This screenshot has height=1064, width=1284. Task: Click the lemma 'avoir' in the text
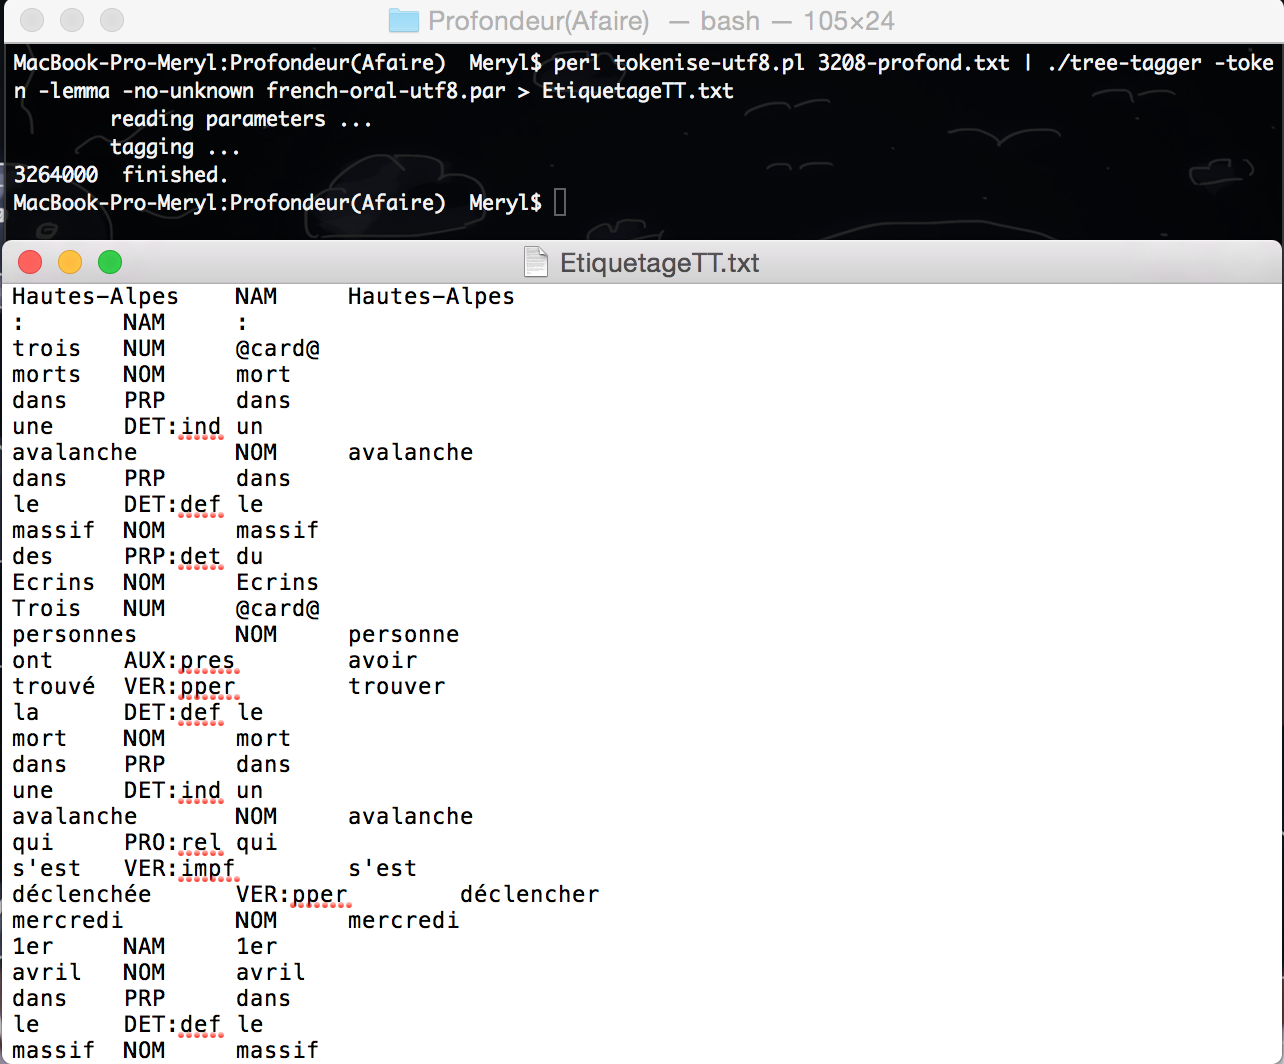tap(383, 661)
